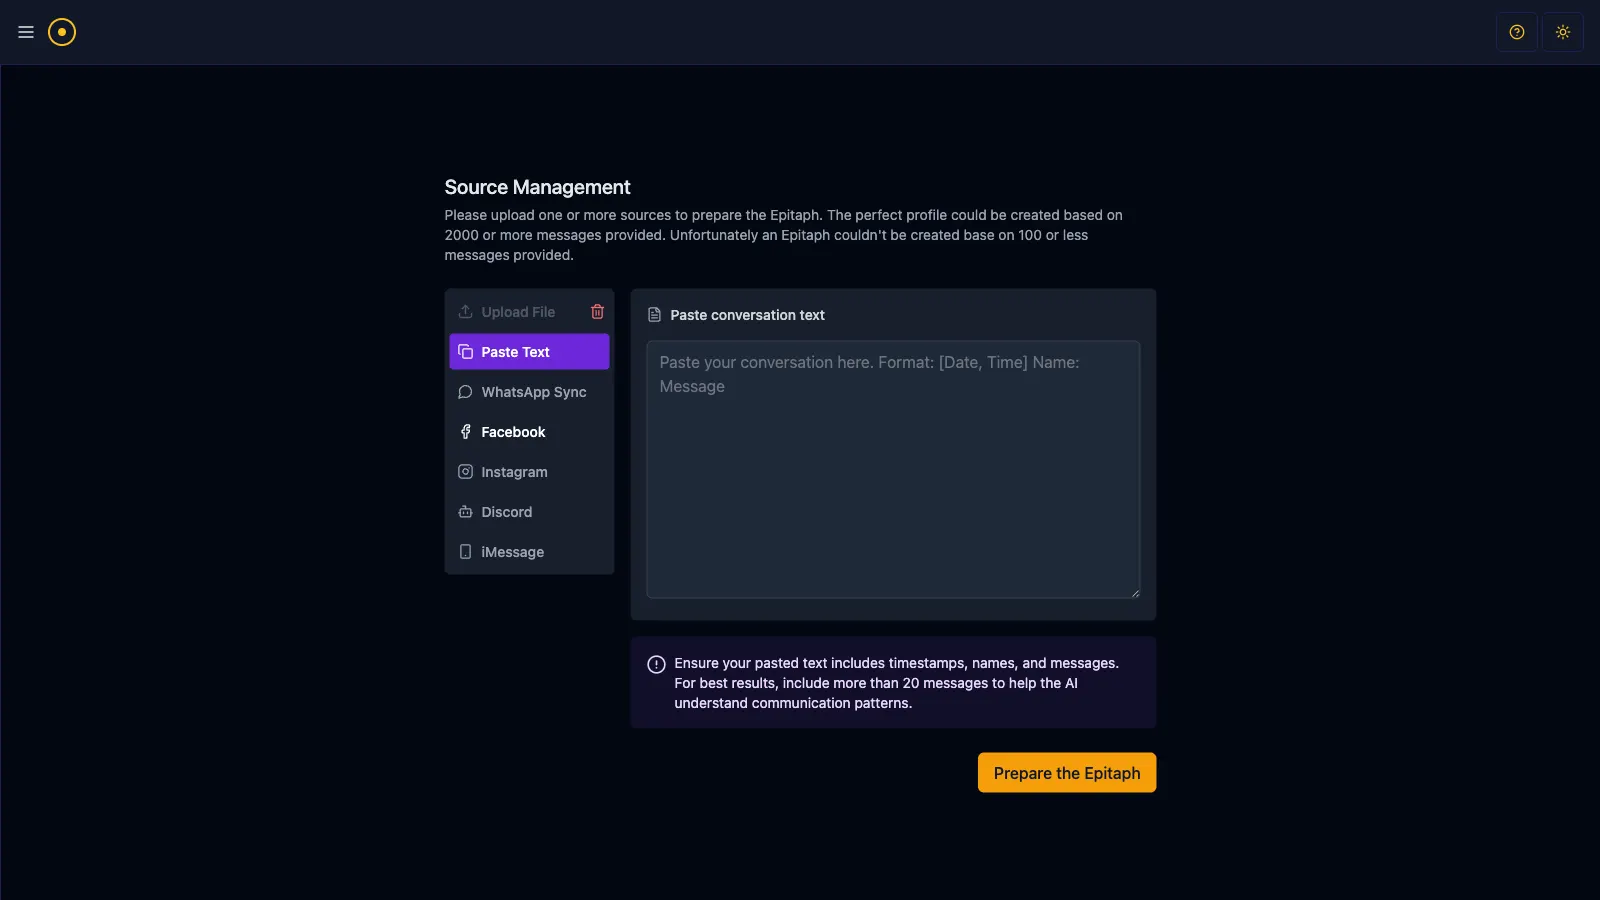This screenshot has height=900, width=1600.
Task: Focus the paste conversation text area
Action: [x=893, y=470]
